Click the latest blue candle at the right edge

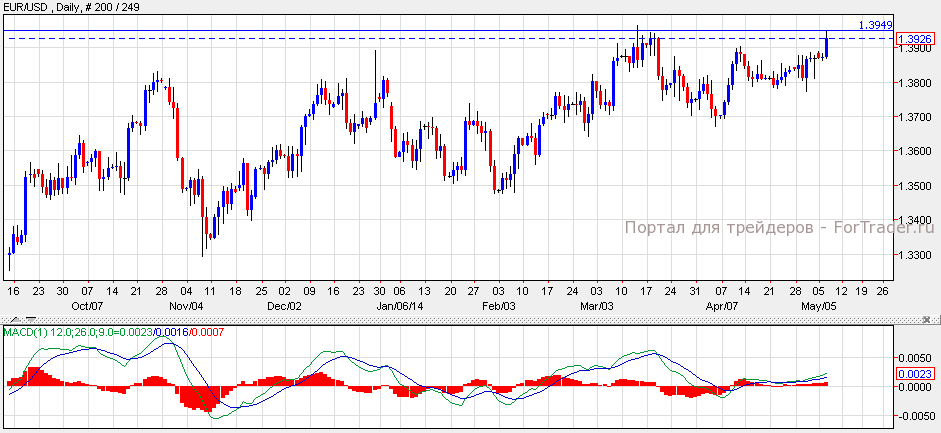pyautogui.click(x=826, y=46)
